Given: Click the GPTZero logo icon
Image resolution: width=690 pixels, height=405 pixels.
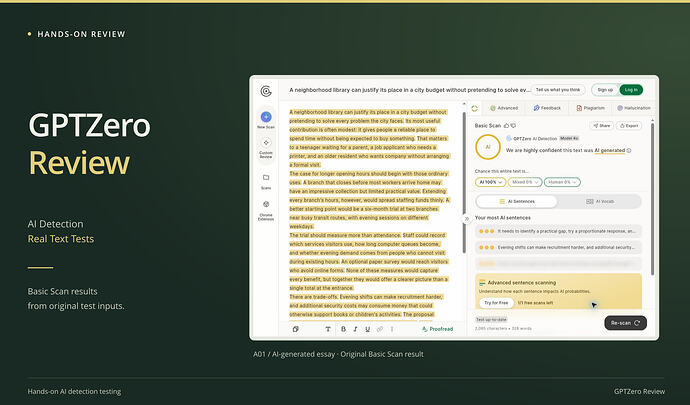Looking at the screenshot, I should click(x=266, y=91).
